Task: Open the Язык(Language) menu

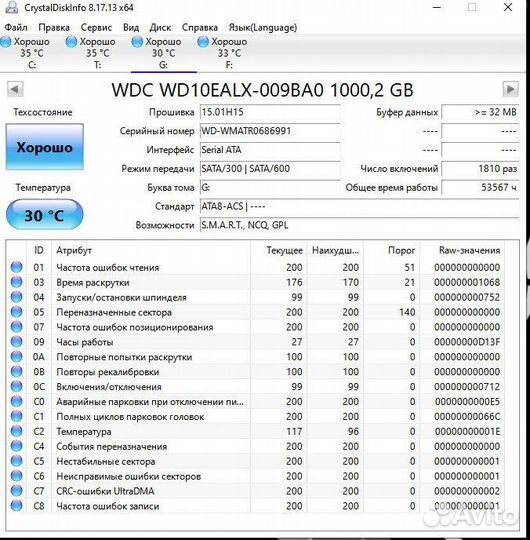Action: (x=263, y=27)
